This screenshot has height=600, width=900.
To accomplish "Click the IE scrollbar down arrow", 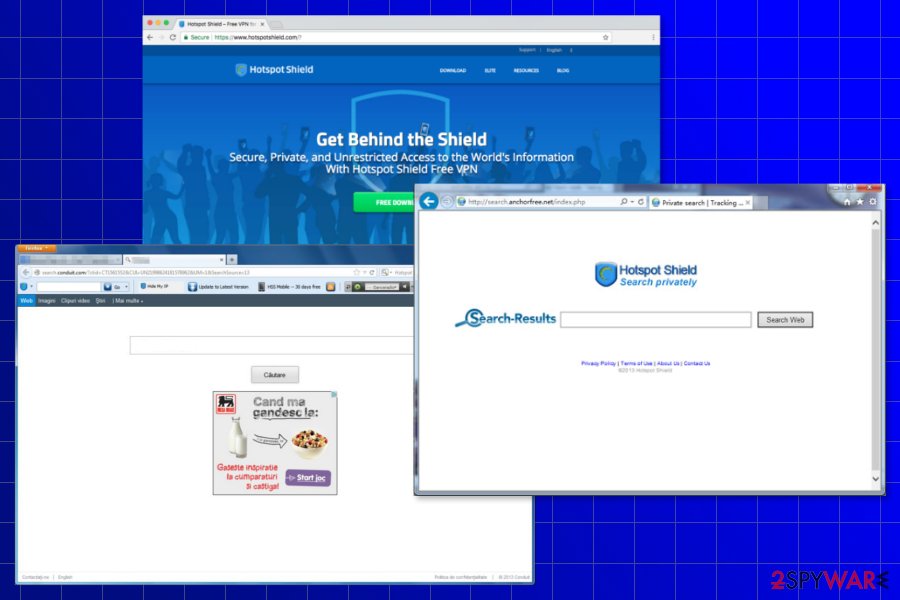I will [x=875, y=478].
